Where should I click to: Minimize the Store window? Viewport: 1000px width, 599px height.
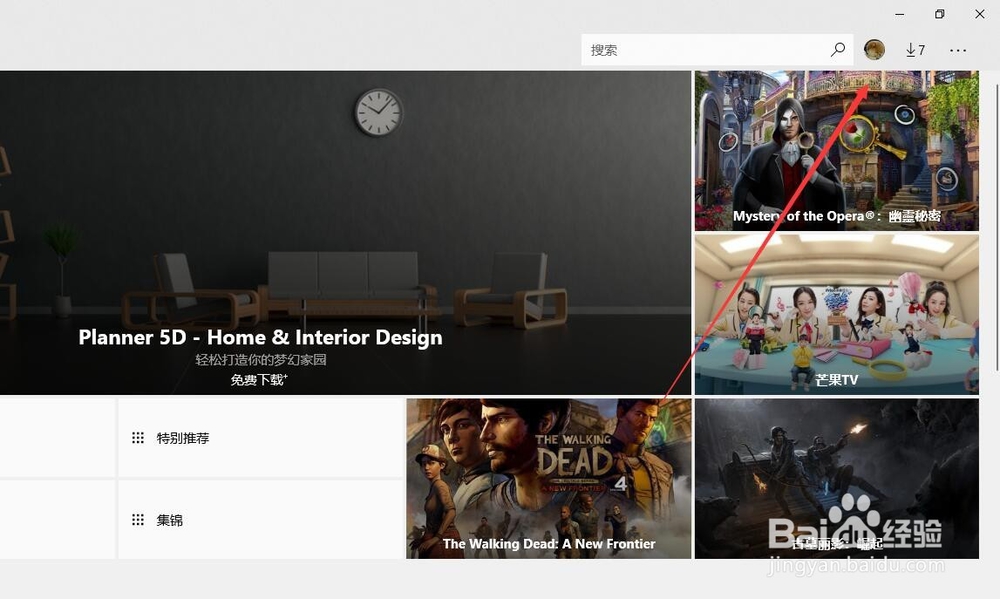[899, 14]
